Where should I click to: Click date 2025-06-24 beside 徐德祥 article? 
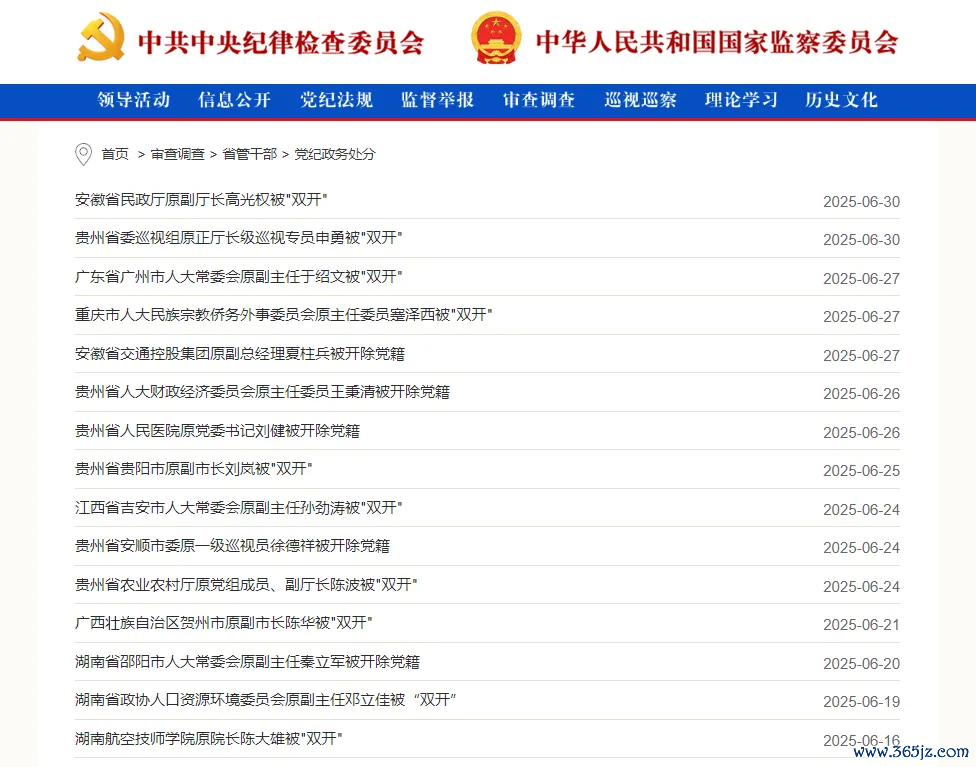click(x=861, y=548)
